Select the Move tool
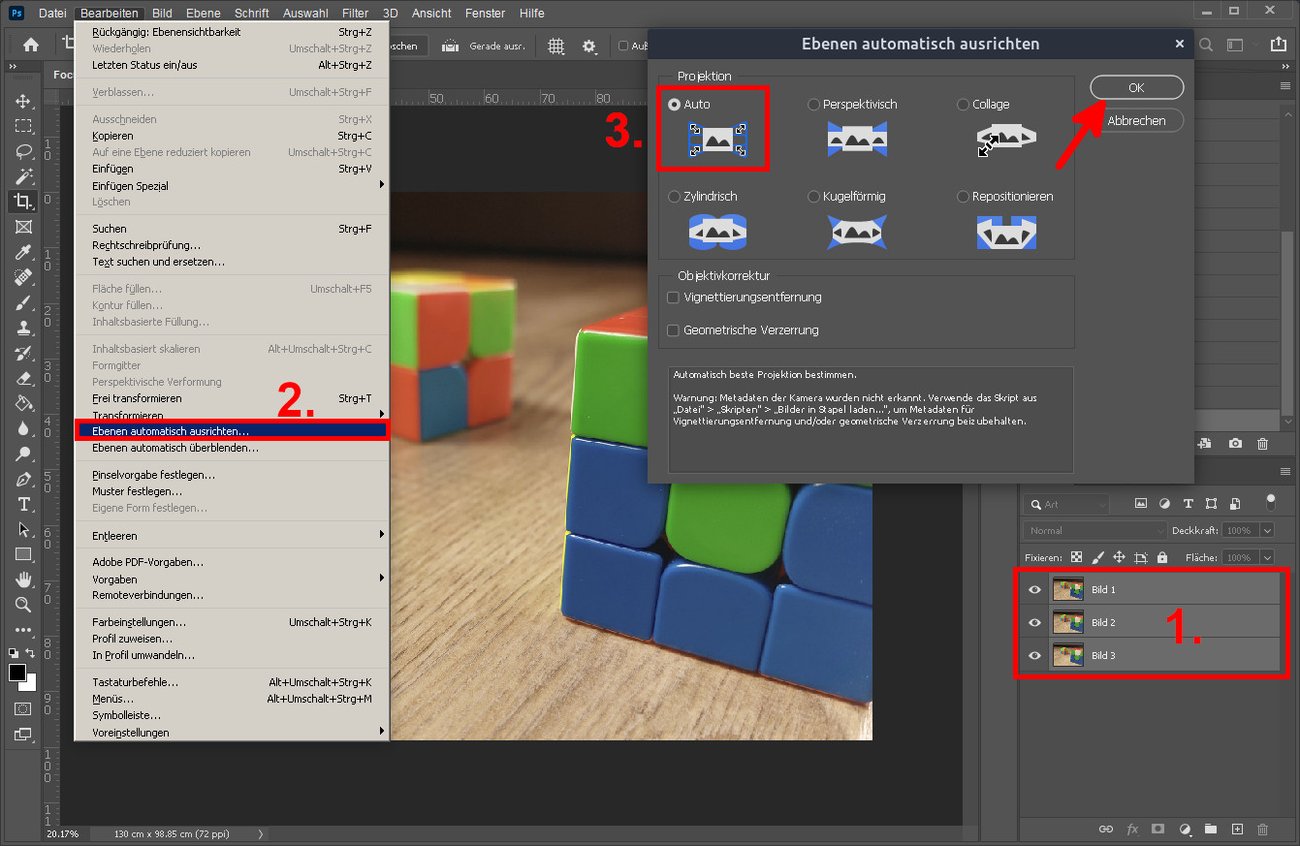The image size is (1300, 846). click(x=22, y=100)
